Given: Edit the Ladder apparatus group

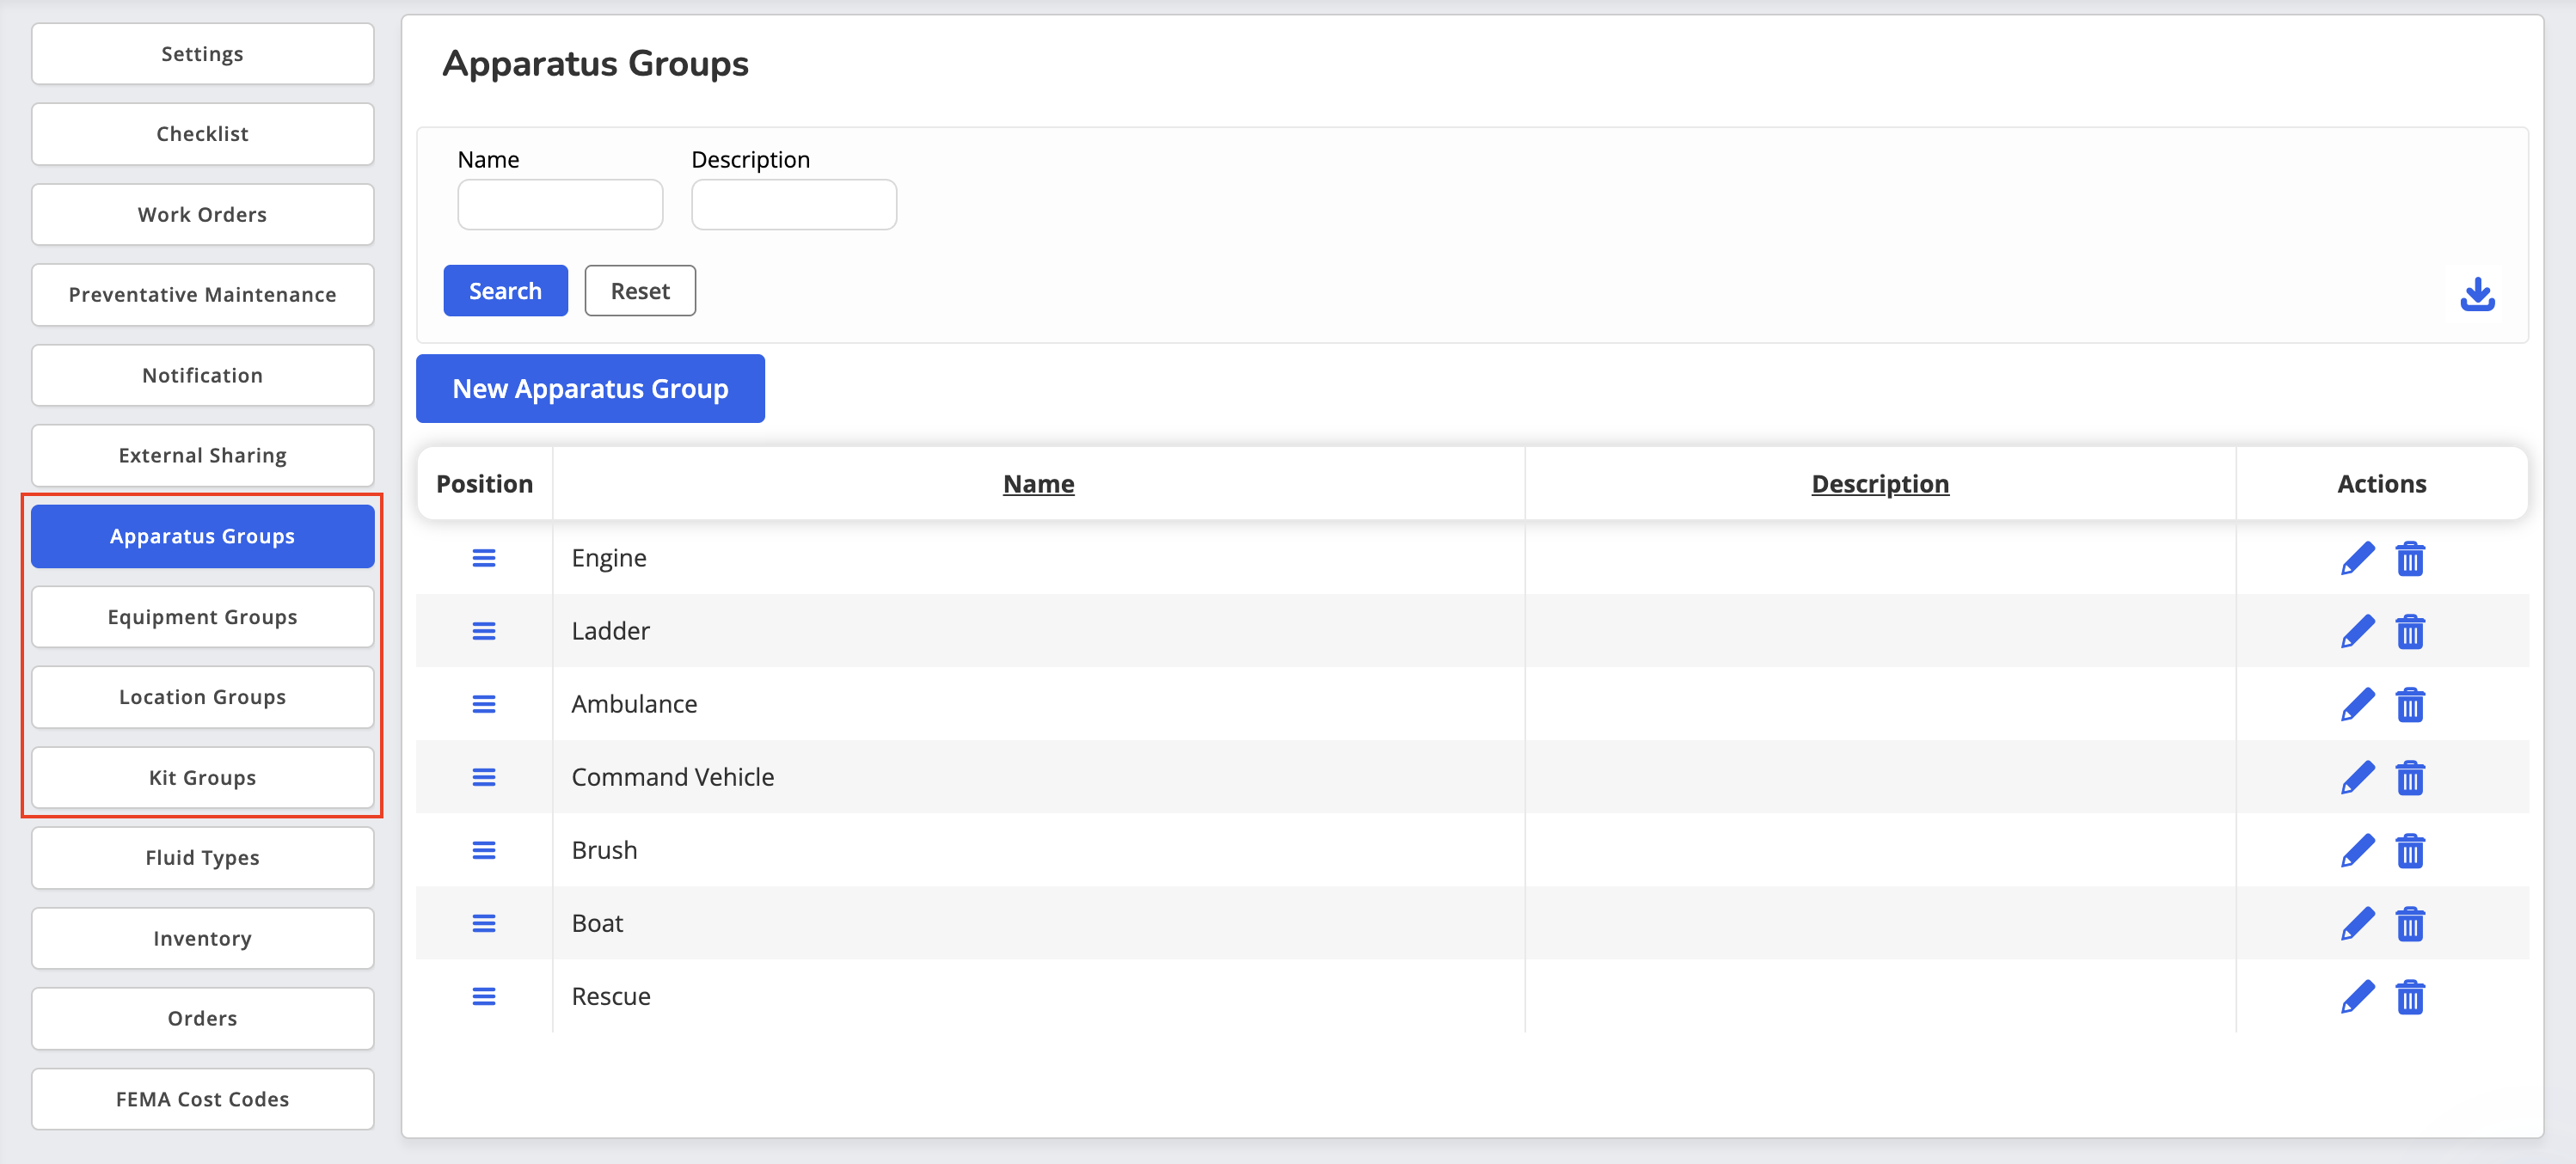Looking at the screenshot, I should [2357, 631].
